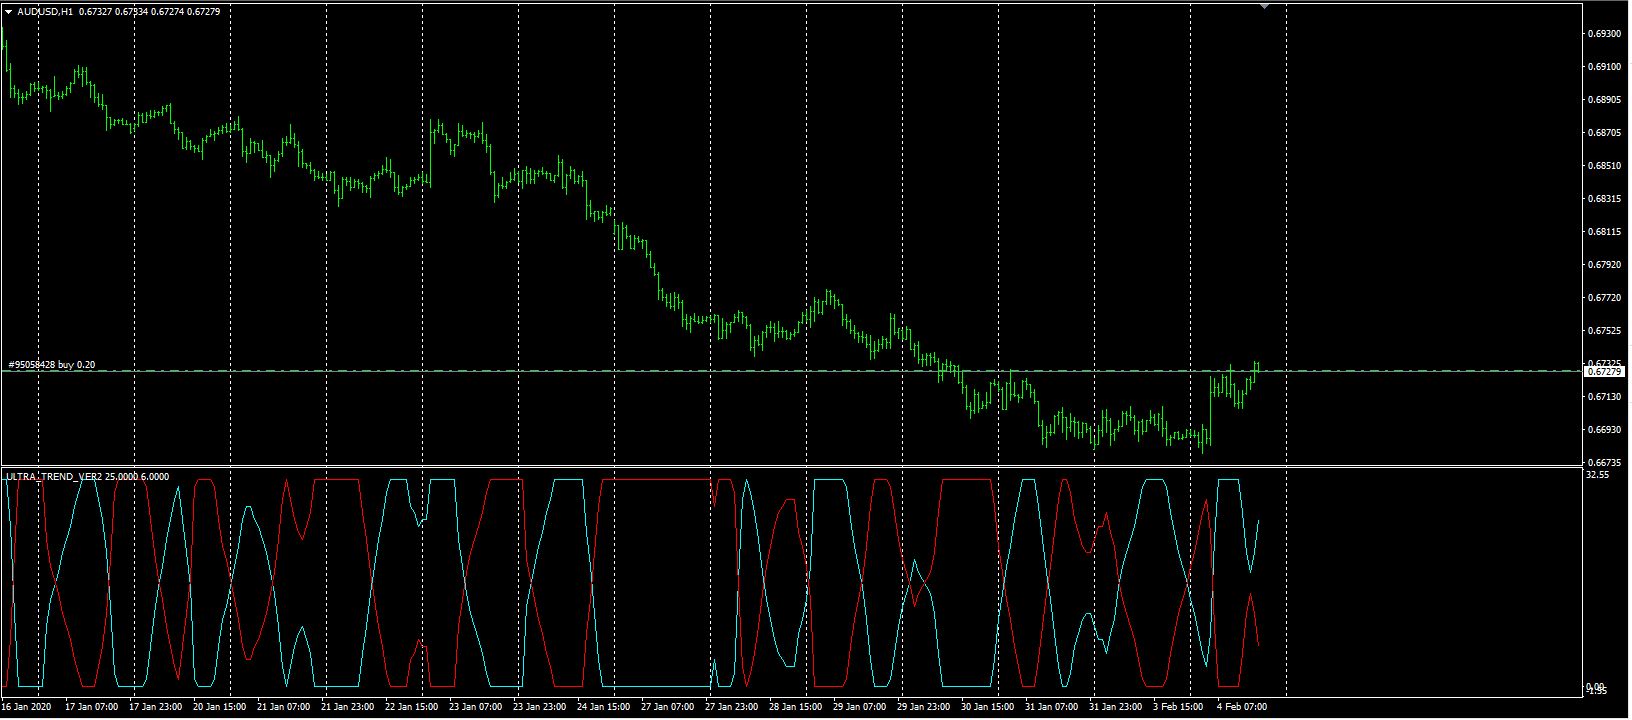Select the #95058428 buy 0.20 order label
1632x720 pixels.
[x=51, y=365]
